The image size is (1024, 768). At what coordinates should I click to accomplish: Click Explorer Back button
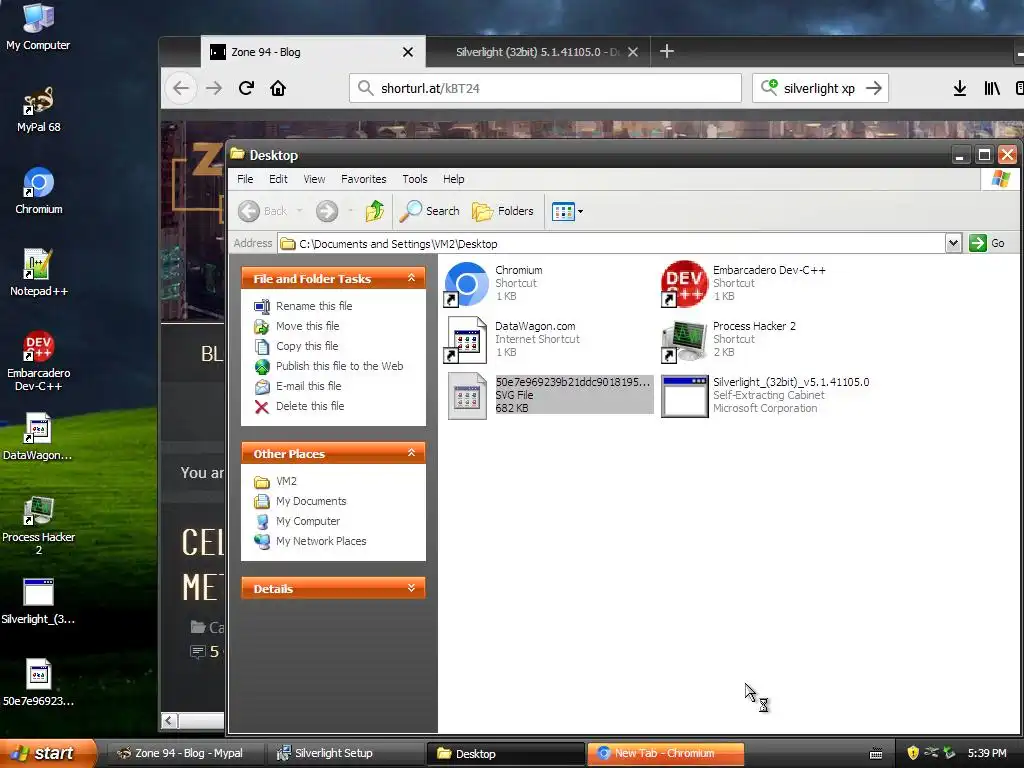point(263,211)
